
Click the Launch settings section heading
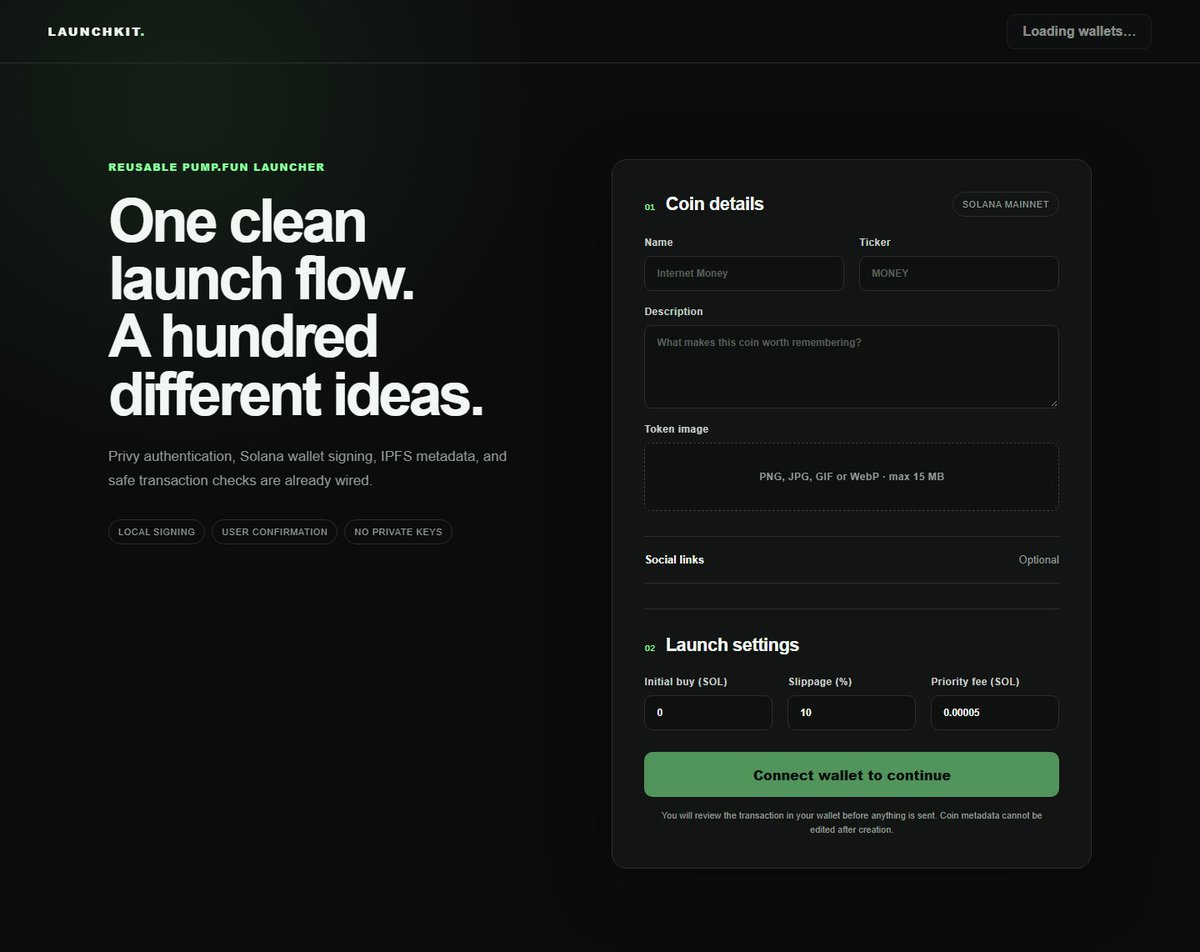pos(732,645)
